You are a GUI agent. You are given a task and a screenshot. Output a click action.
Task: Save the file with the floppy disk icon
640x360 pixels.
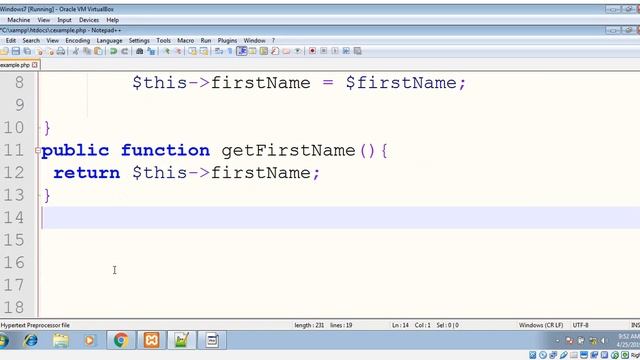pyautogui.click(x=16, y=51)
